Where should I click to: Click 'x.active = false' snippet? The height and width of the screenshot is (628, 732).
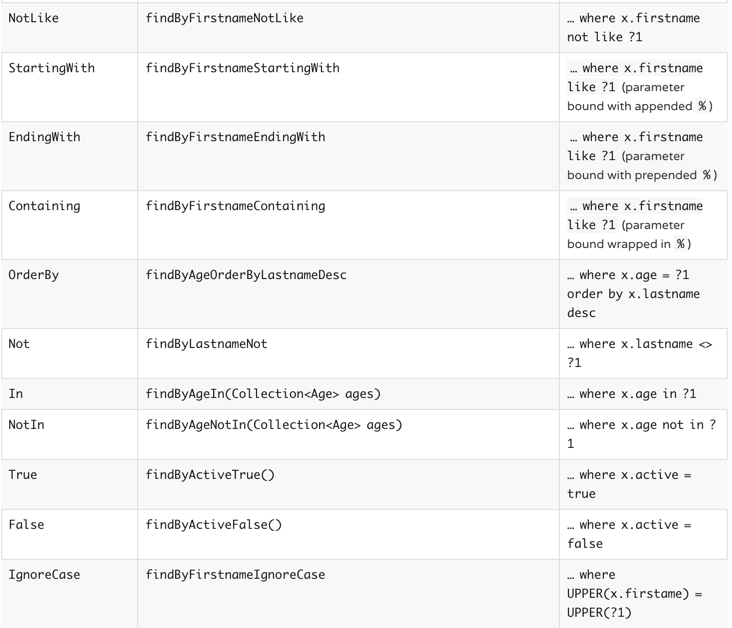(x=629, y=534)
